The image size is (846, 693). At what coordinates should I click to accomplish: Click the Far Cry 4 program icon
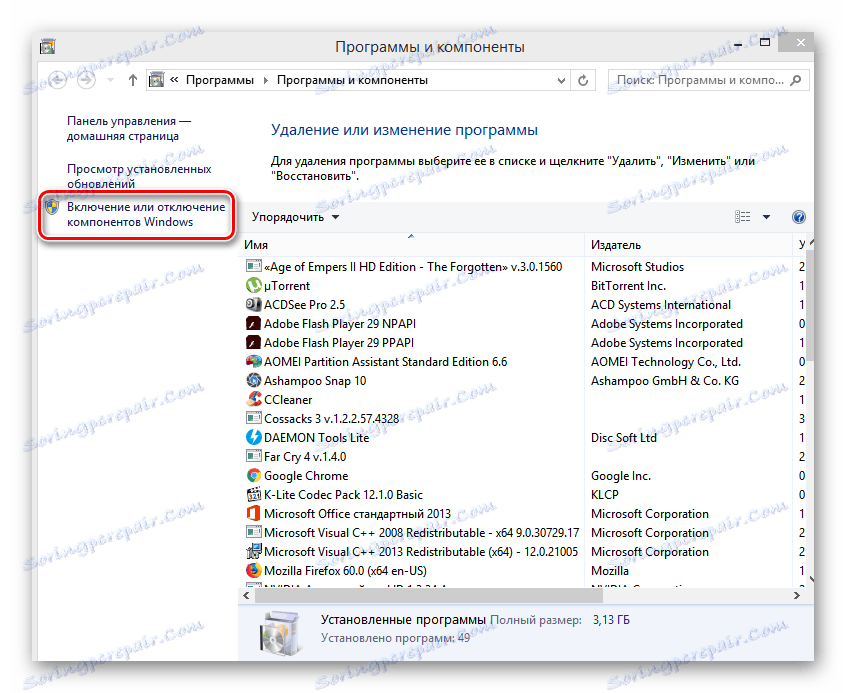(254, 457)
